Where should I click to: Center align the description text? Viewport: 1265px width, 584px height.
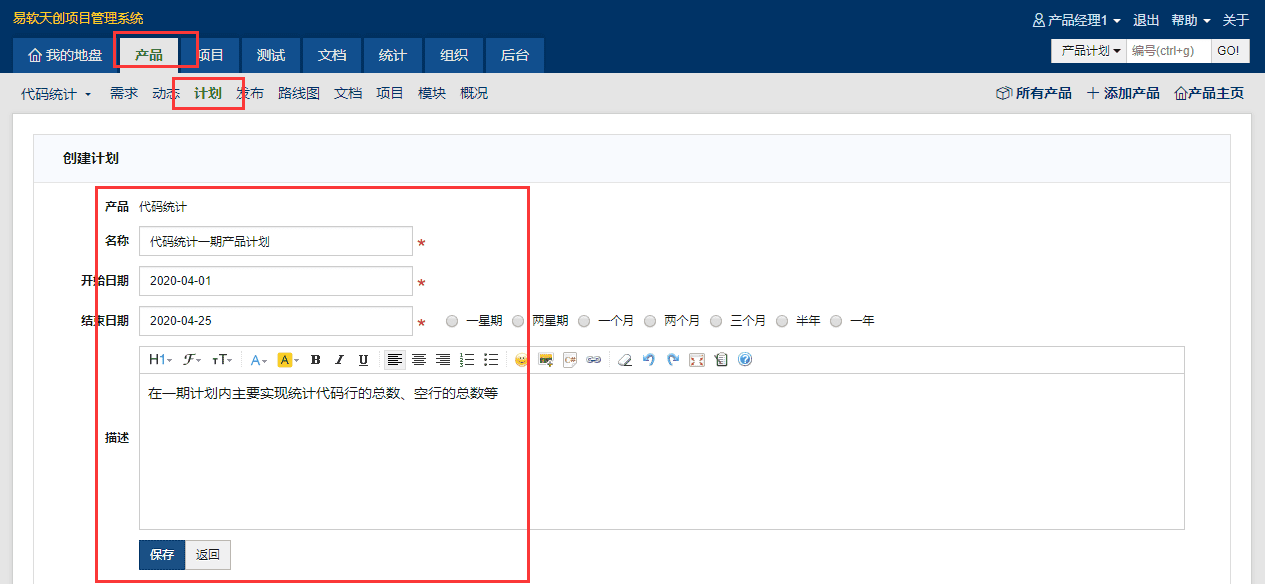coord(419,360)
